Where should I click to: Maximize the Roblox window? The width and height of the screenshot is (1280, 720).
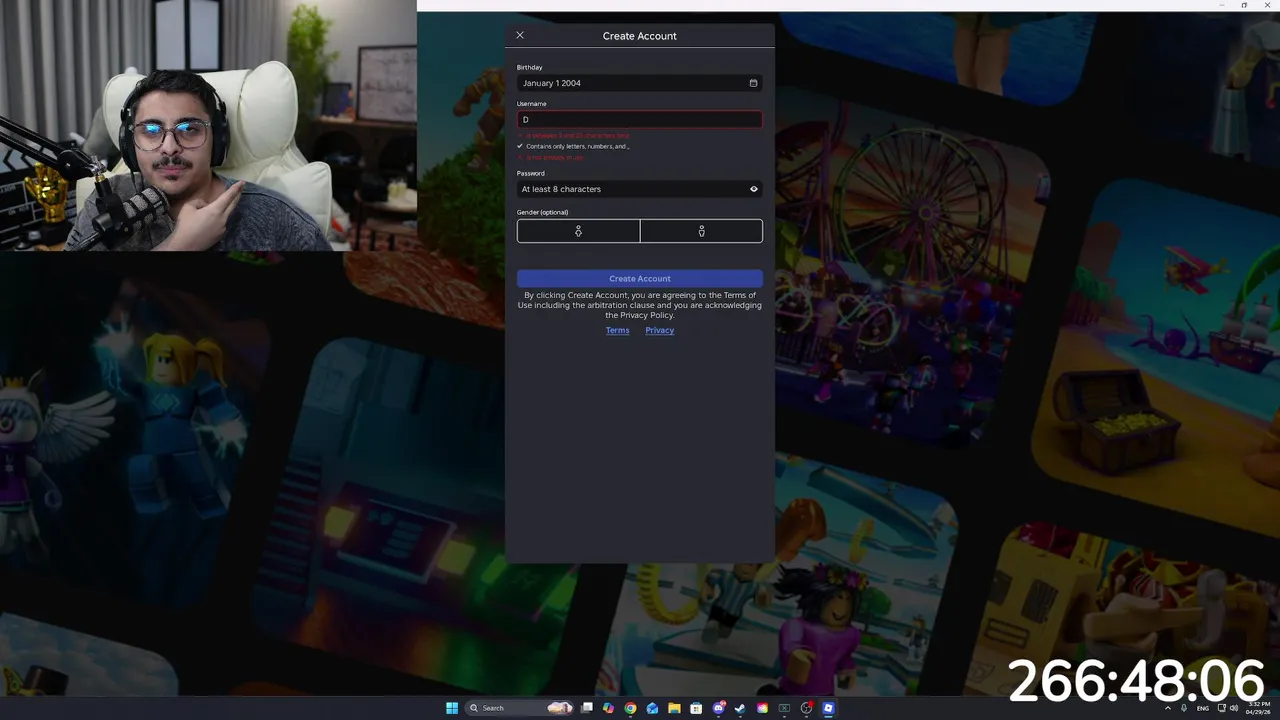coord(1244,5)
